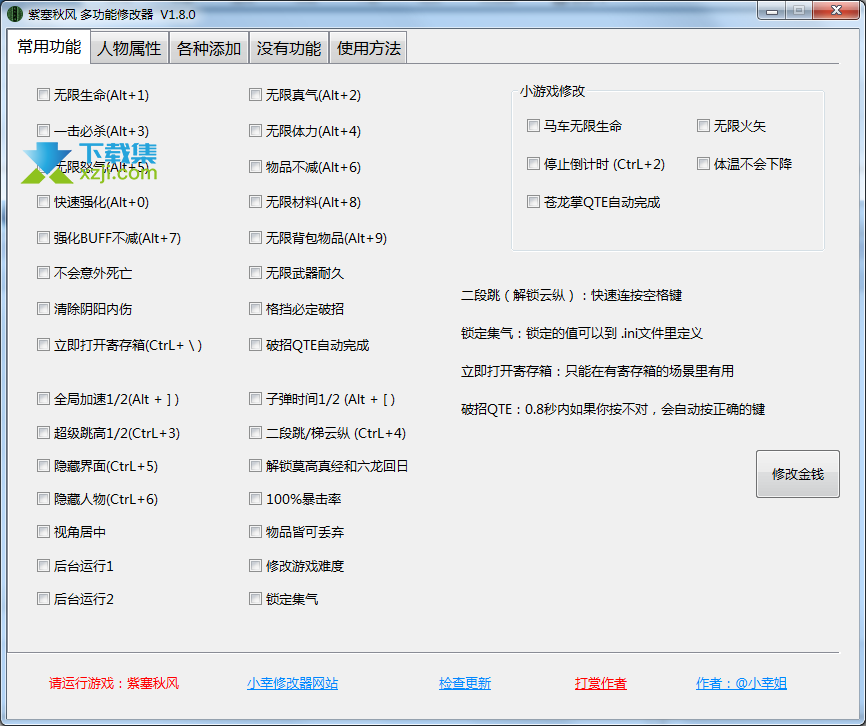The image size is (866, 726).
Task: Check 无限体力(Alt+4)
Action: (255, 131)
